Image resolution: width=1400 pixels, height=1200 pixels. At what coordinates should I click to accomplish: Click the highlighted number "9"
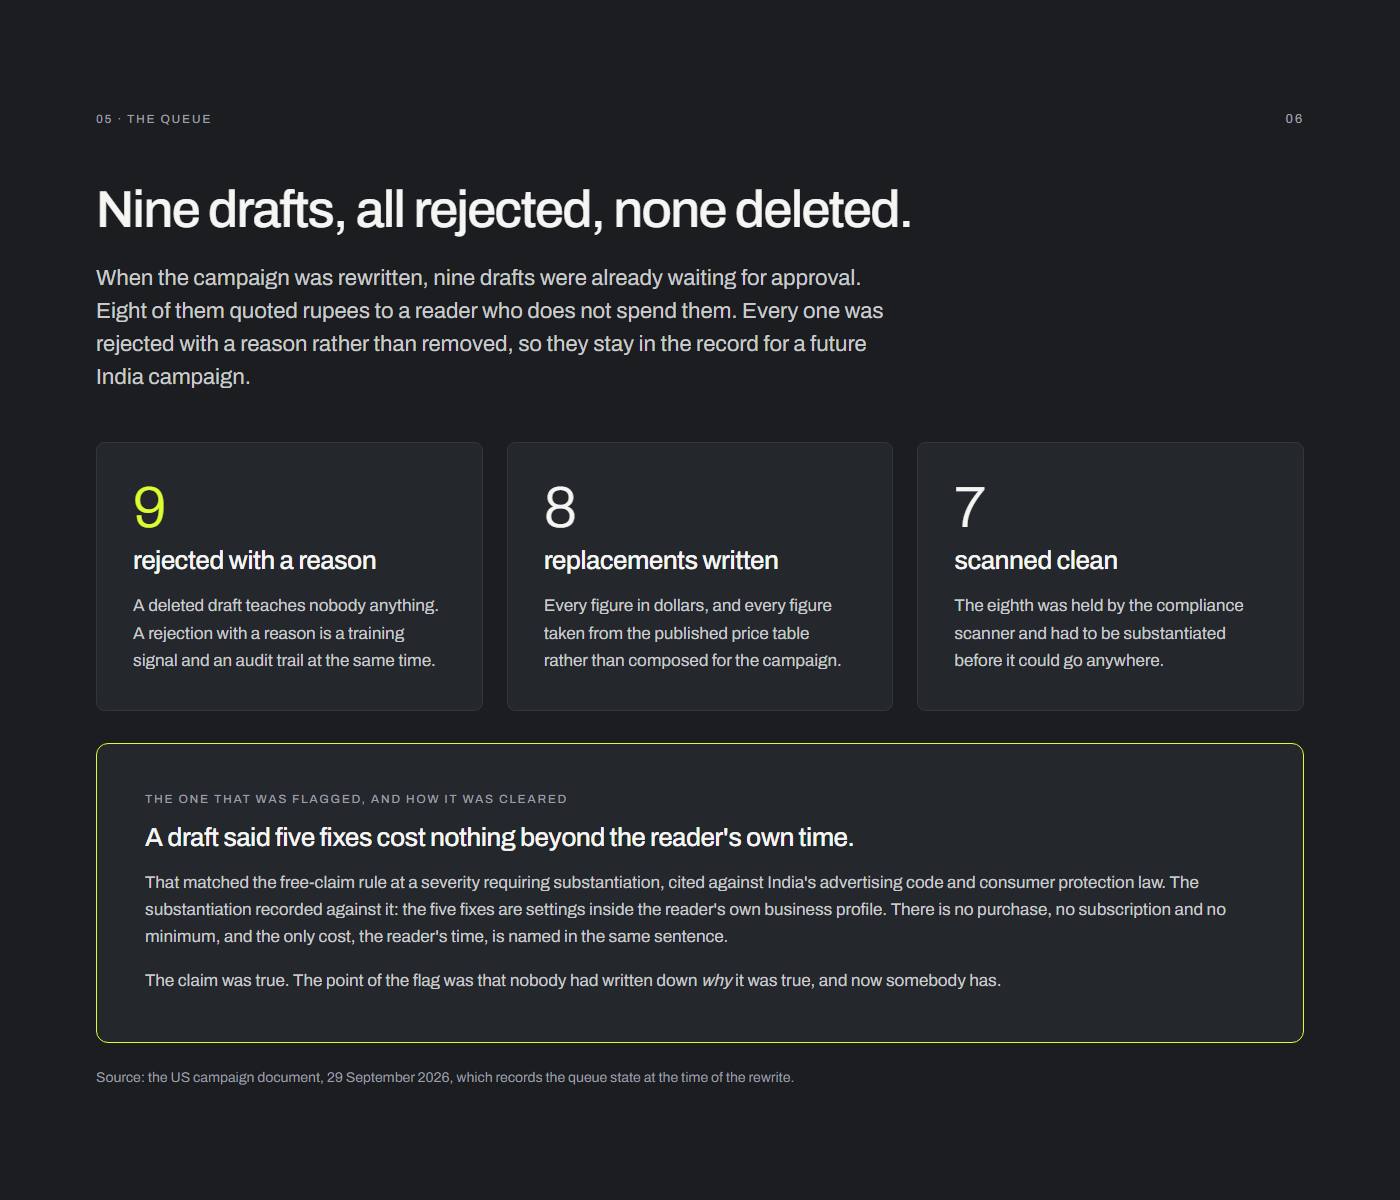point(149,507)
